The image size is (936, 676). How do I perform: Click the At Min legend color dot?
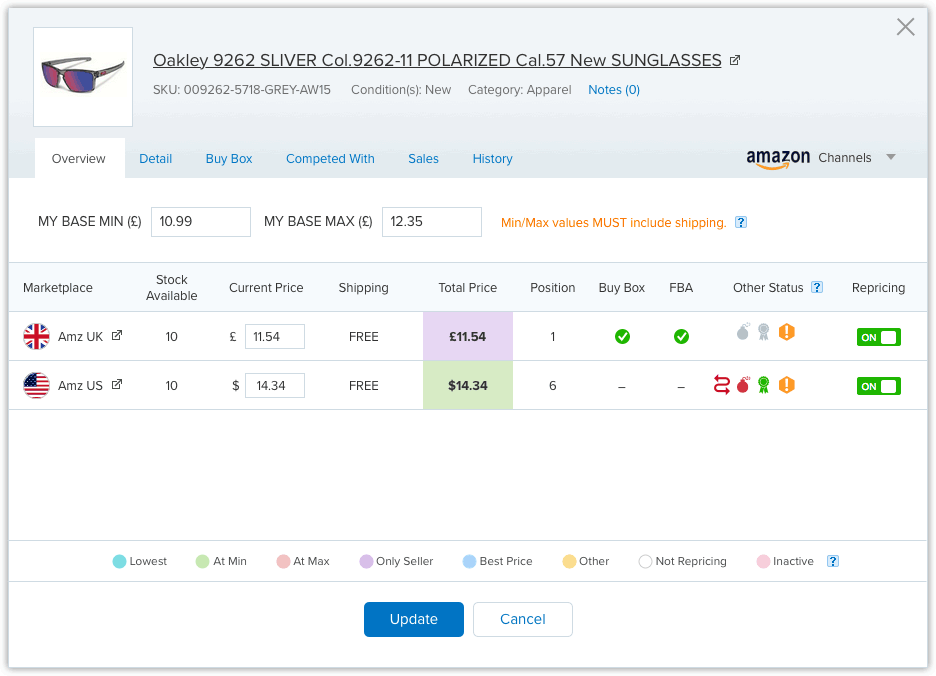pyautogui.click(x=202, y=561)
